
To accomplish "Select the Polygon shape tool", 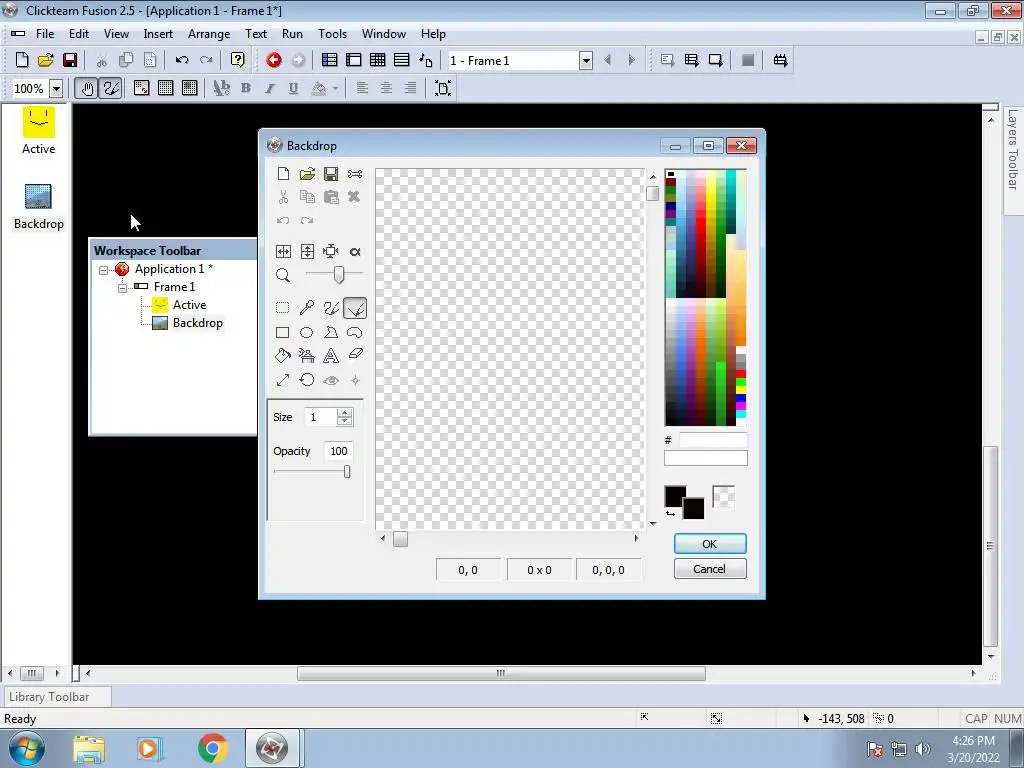I will coord(331,332).
